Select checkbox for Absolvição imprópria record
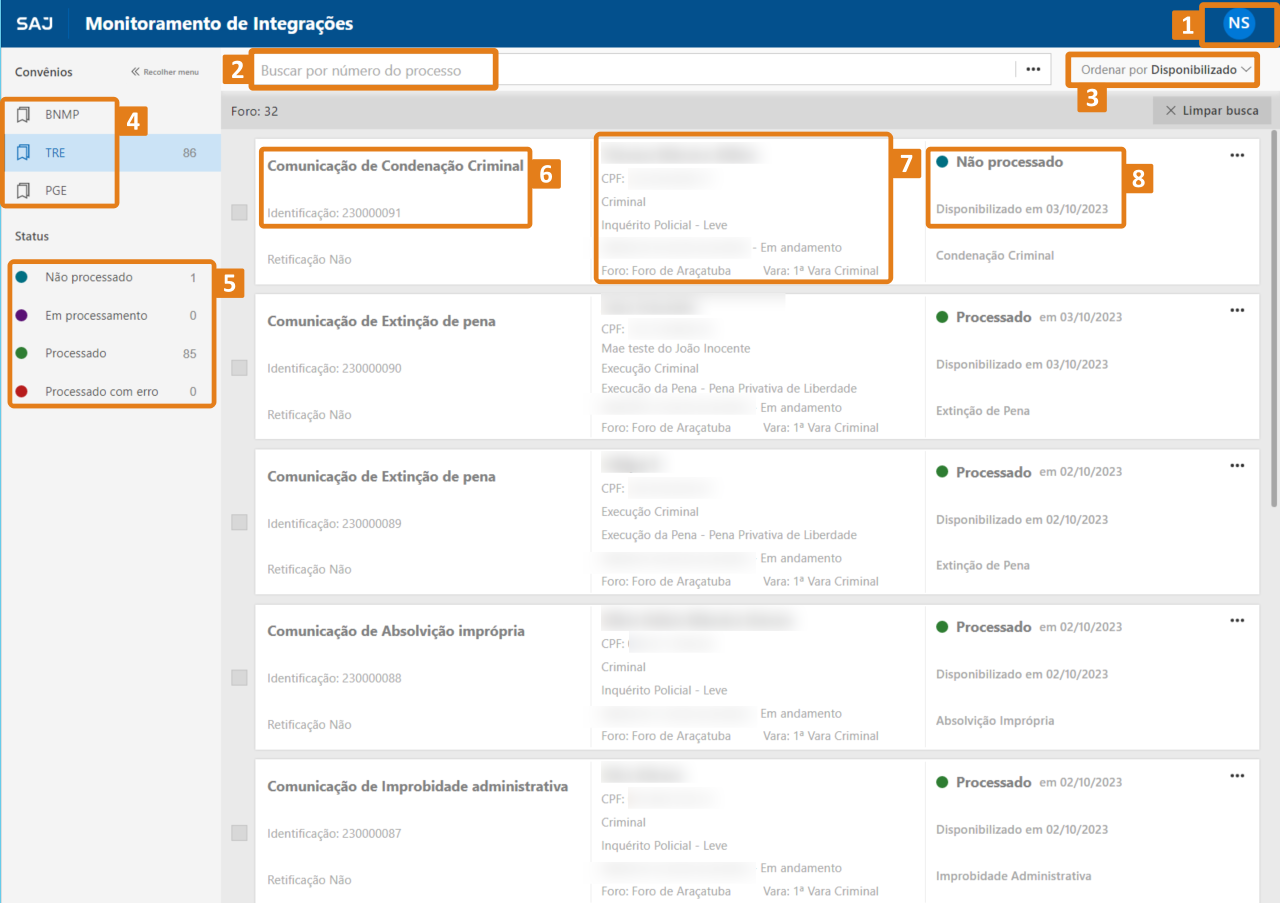The height and width of the screenshot is (903, 1280). [x=239, y=677]
